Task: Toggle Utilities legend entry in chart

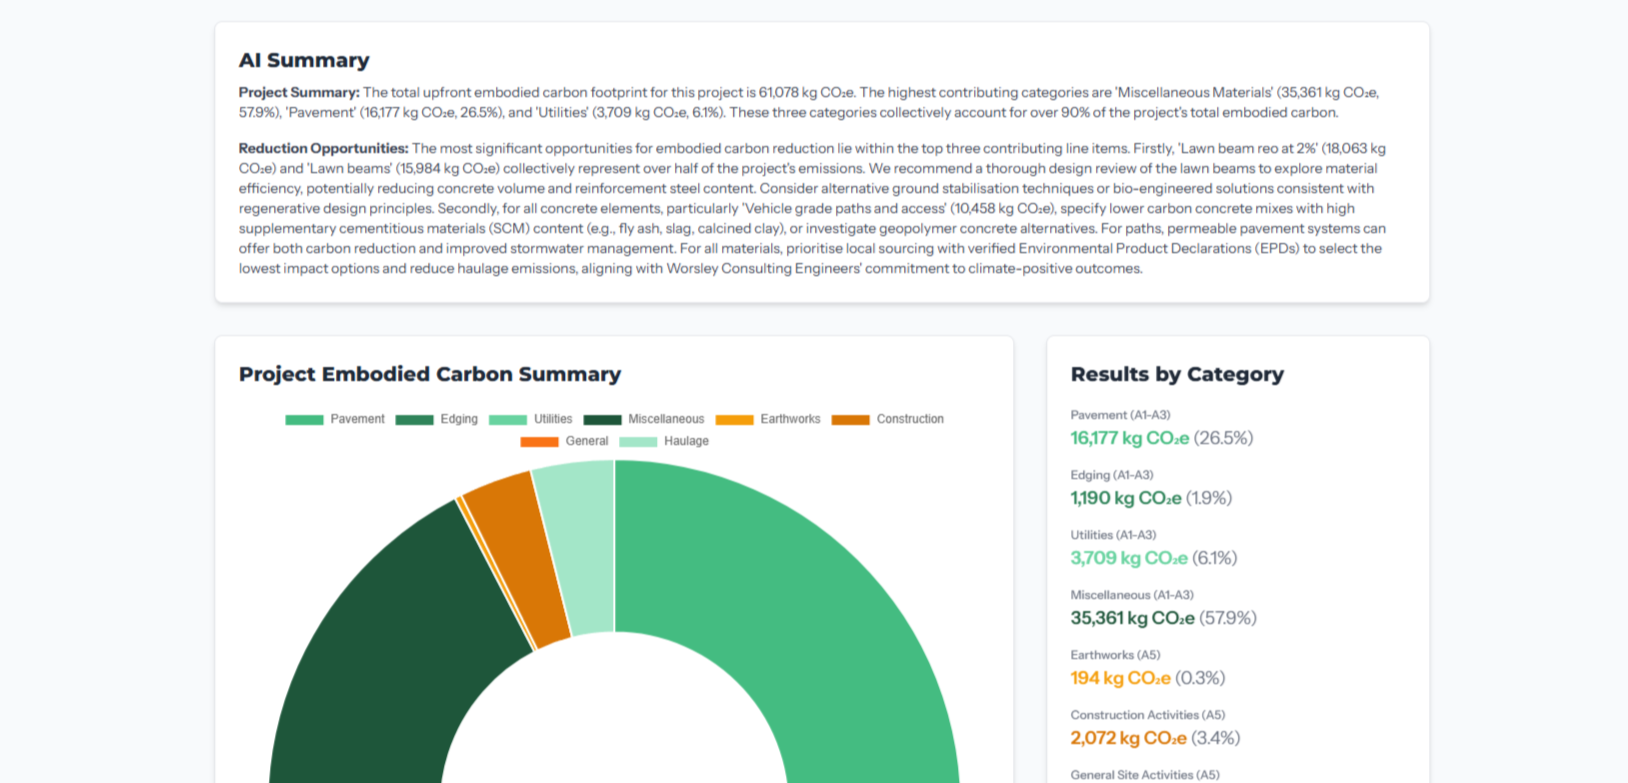Action: click(531, 419)
